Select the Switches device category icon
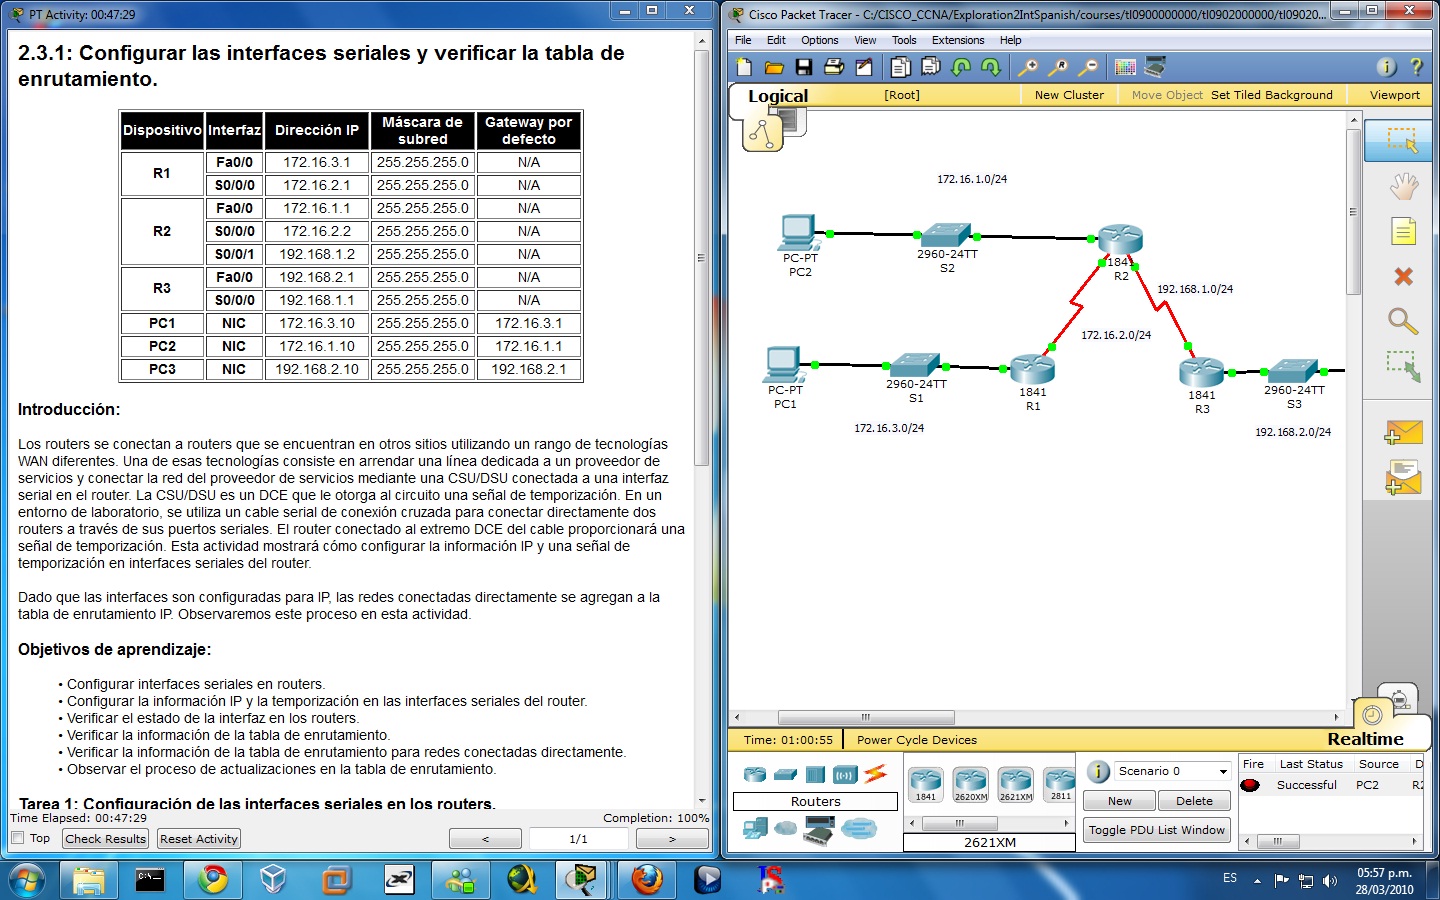This screenshot has height=900, width=1440. pyautogui.click(x=785, y=774)
